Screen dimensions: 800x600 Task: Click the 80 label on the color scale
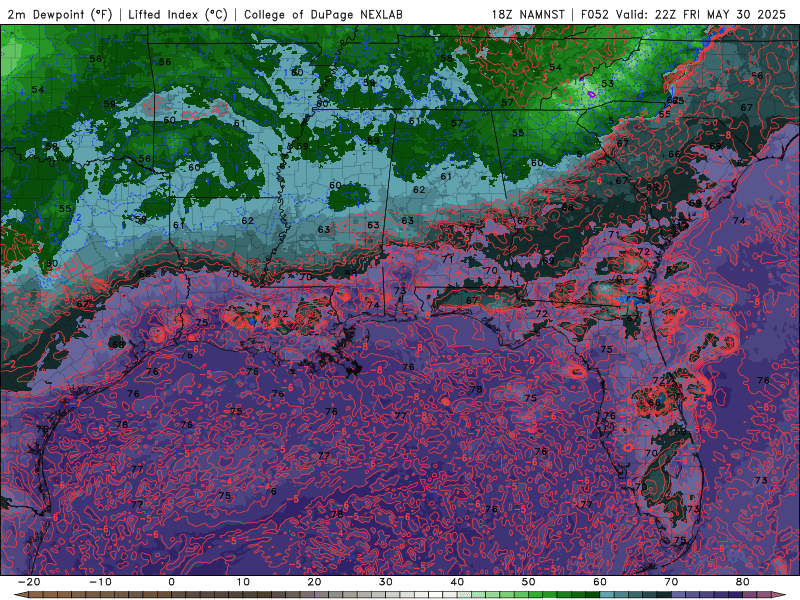(743, 582)
